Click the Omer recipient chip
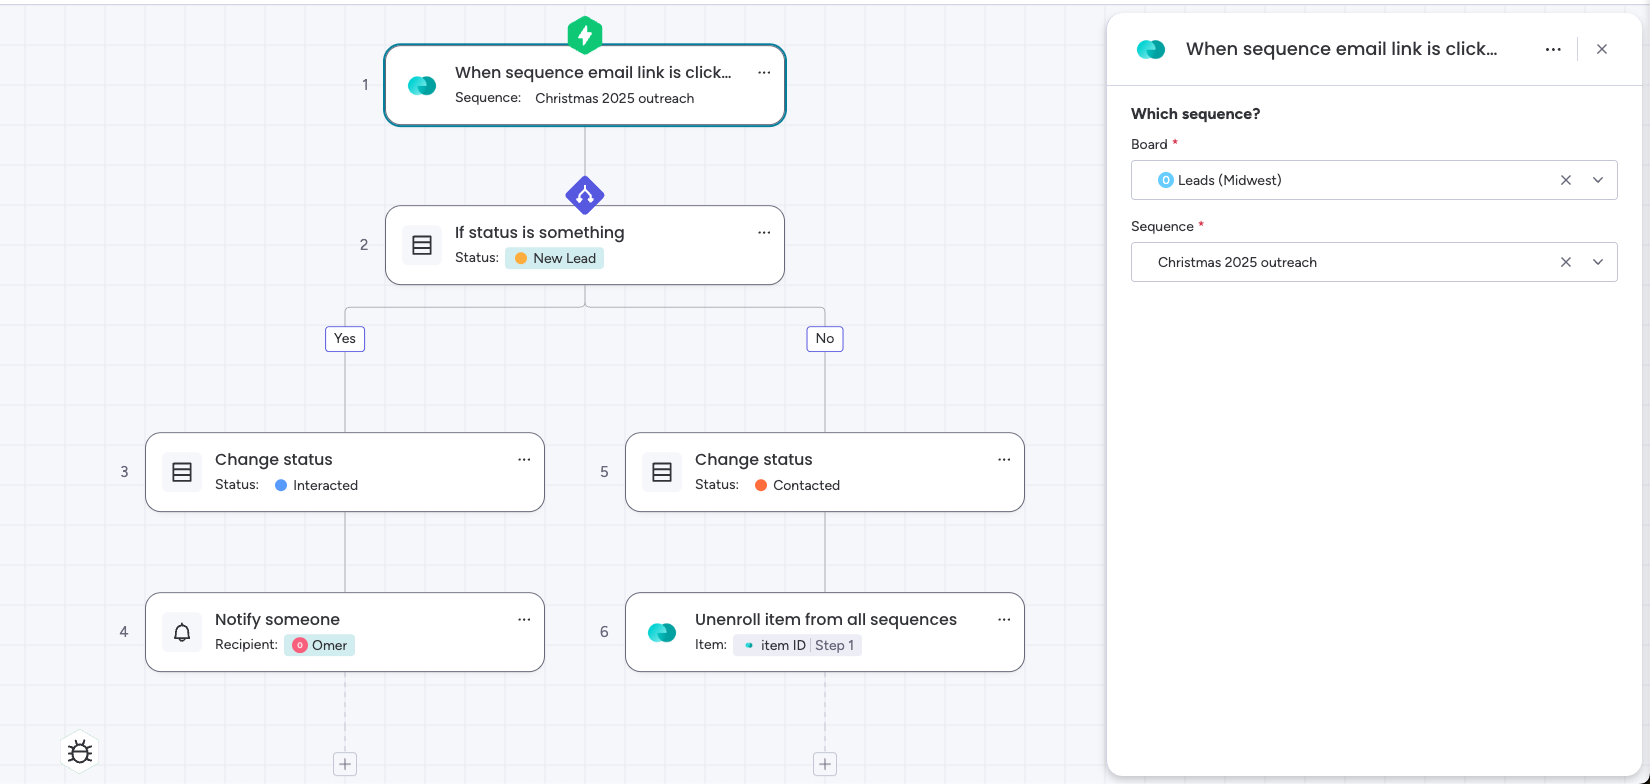 click(x=319, y=645)
